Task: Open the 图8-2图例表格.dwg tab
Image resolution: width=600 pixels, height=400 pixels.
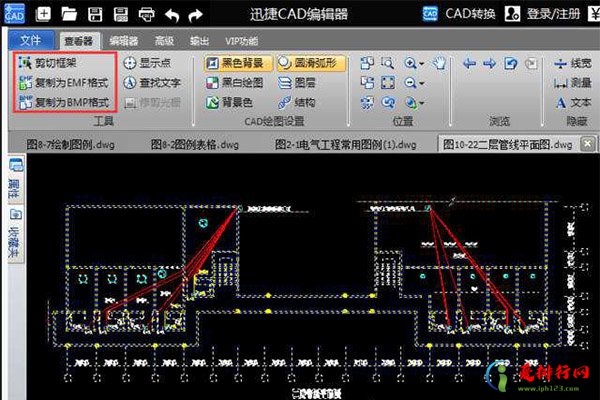Action: click(x=194, y=145)
